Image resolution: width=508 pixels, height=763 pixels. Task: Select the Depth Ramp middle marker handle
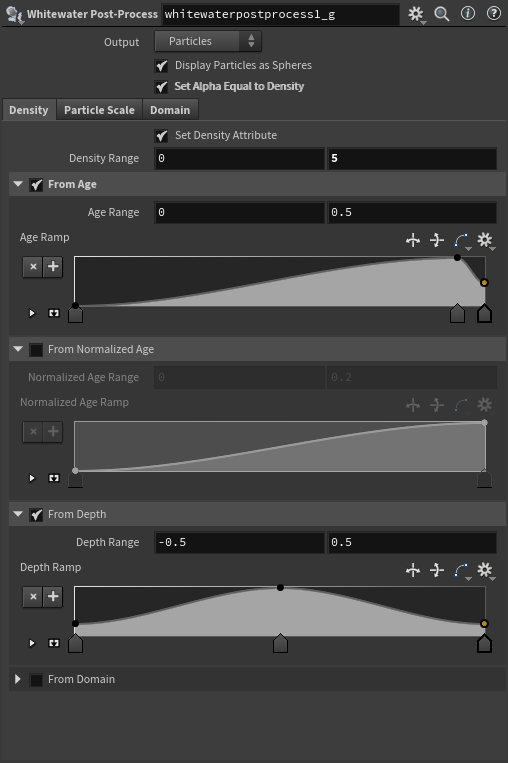[x=280, y=644]
